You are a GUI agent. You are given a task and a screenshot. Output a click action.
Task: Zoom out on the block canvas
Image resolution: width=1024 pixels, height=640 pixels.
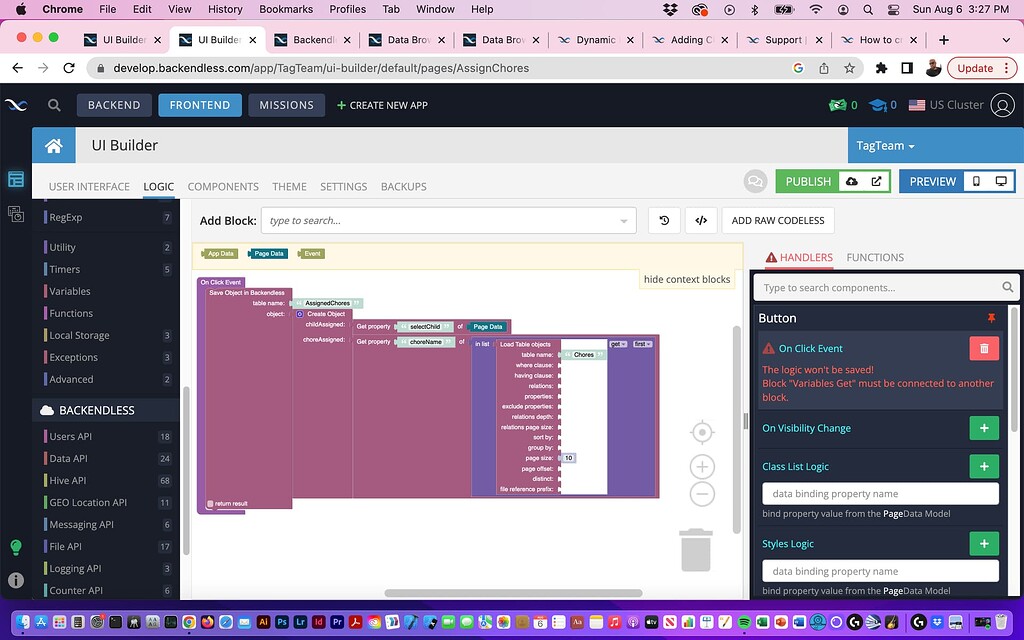pyautogui.click(x=702, y=494)
